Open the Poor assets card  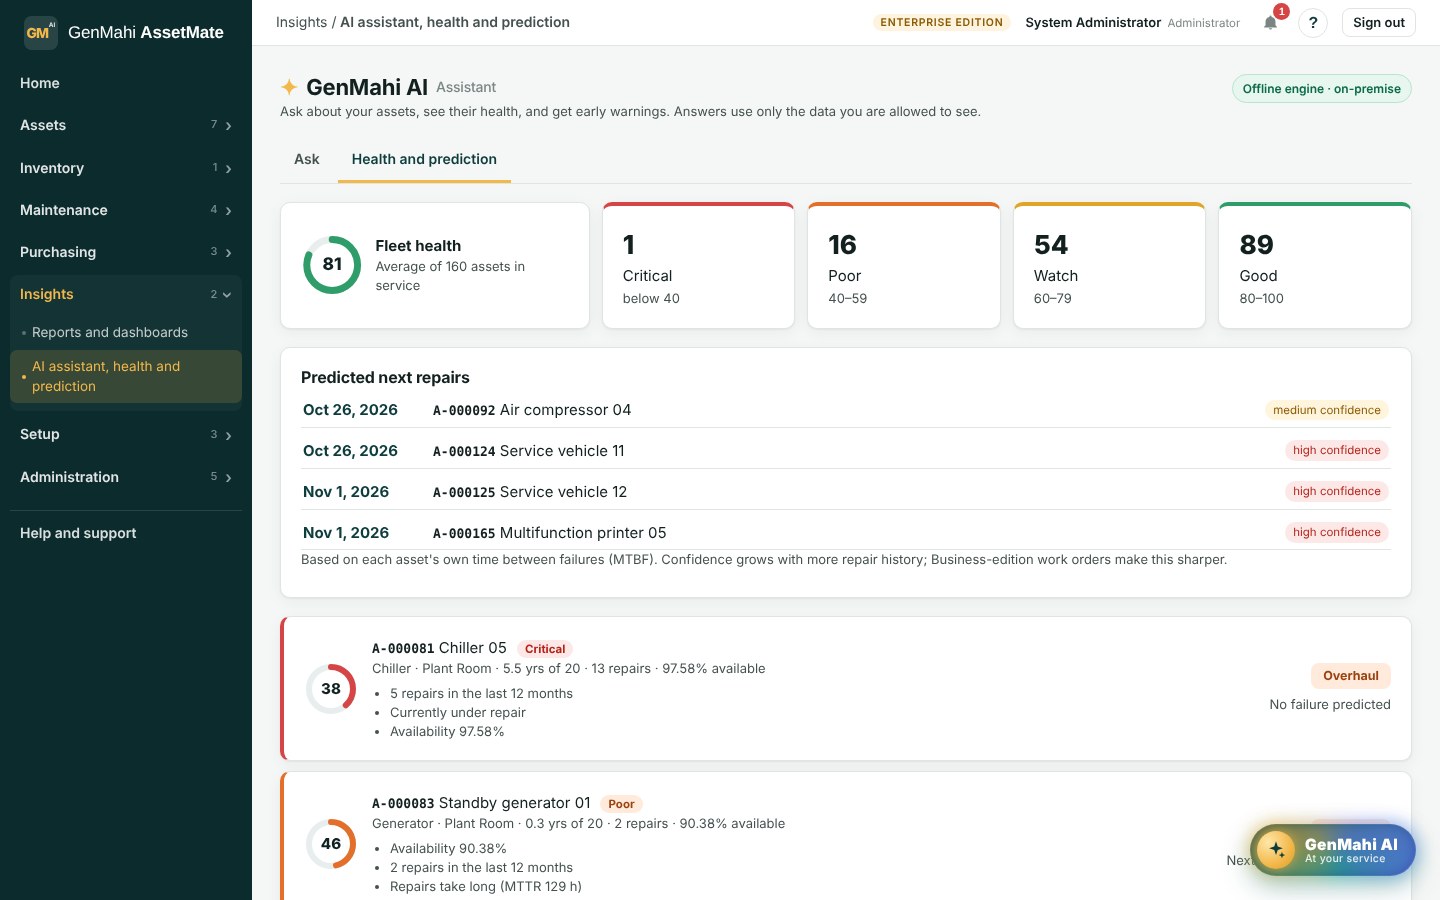(904, 265)
